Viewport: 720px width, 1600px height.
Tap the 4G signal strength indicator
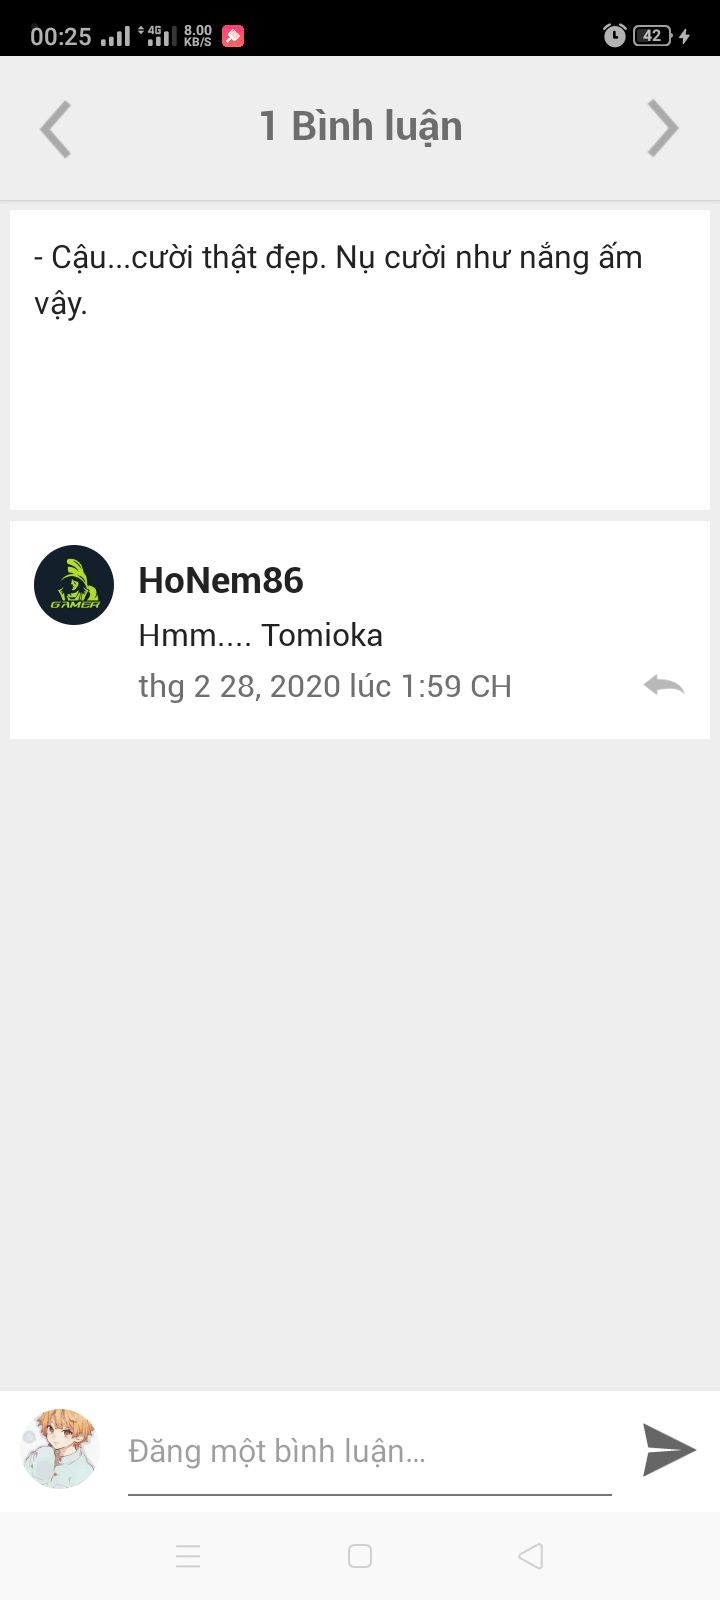point(155,36)
